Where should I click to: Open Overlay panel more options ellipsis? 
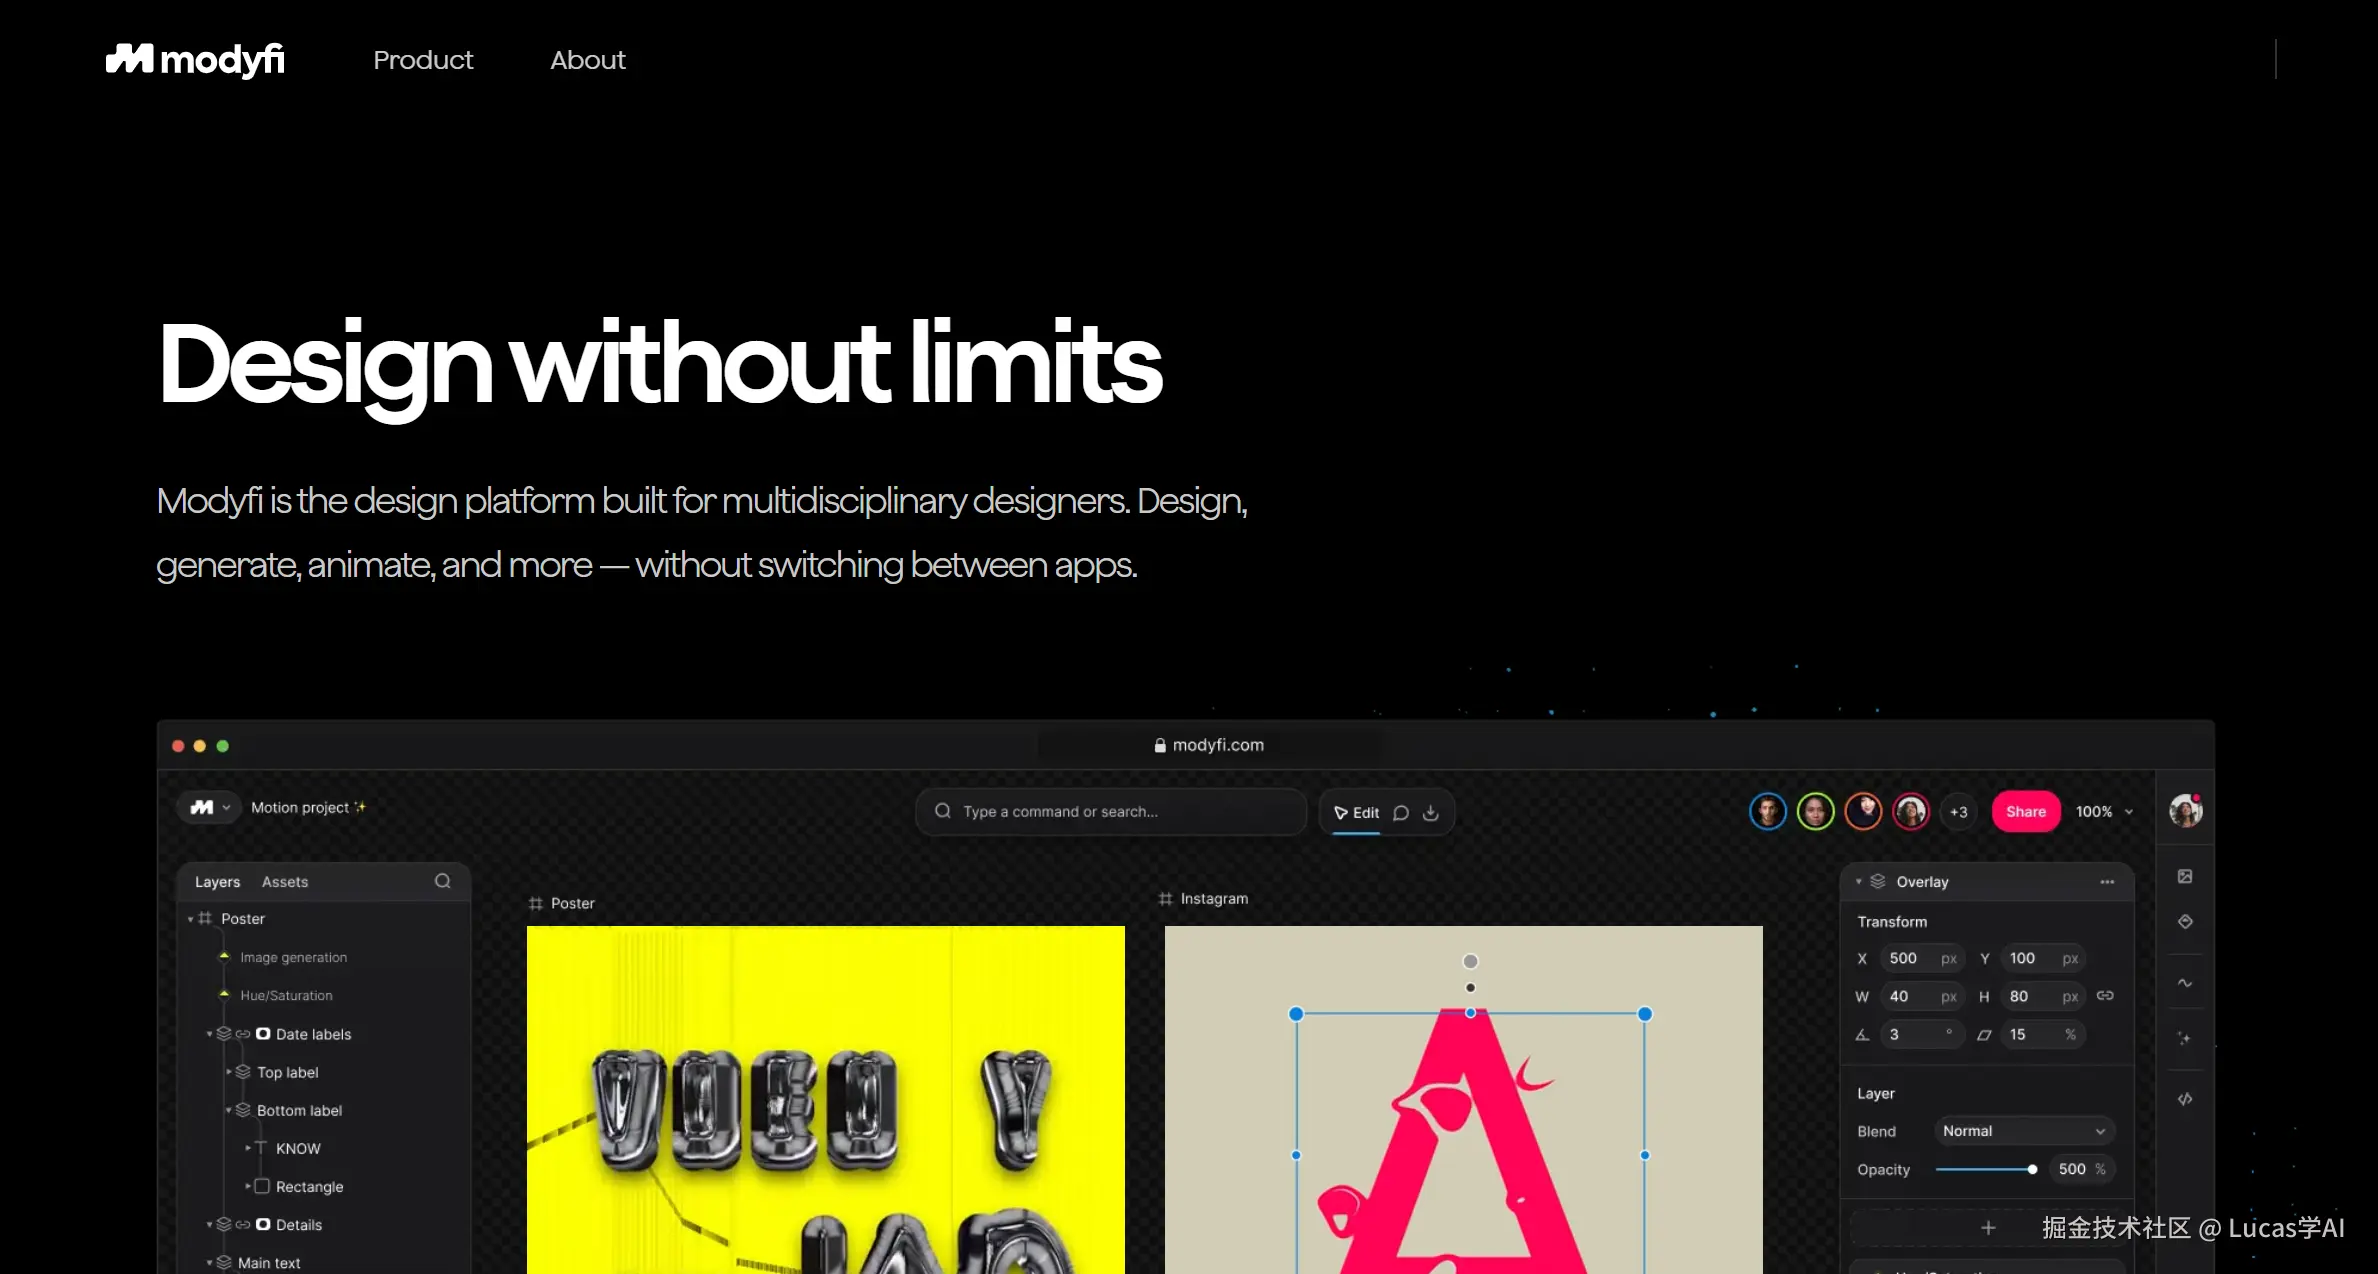click(2107, 882)
